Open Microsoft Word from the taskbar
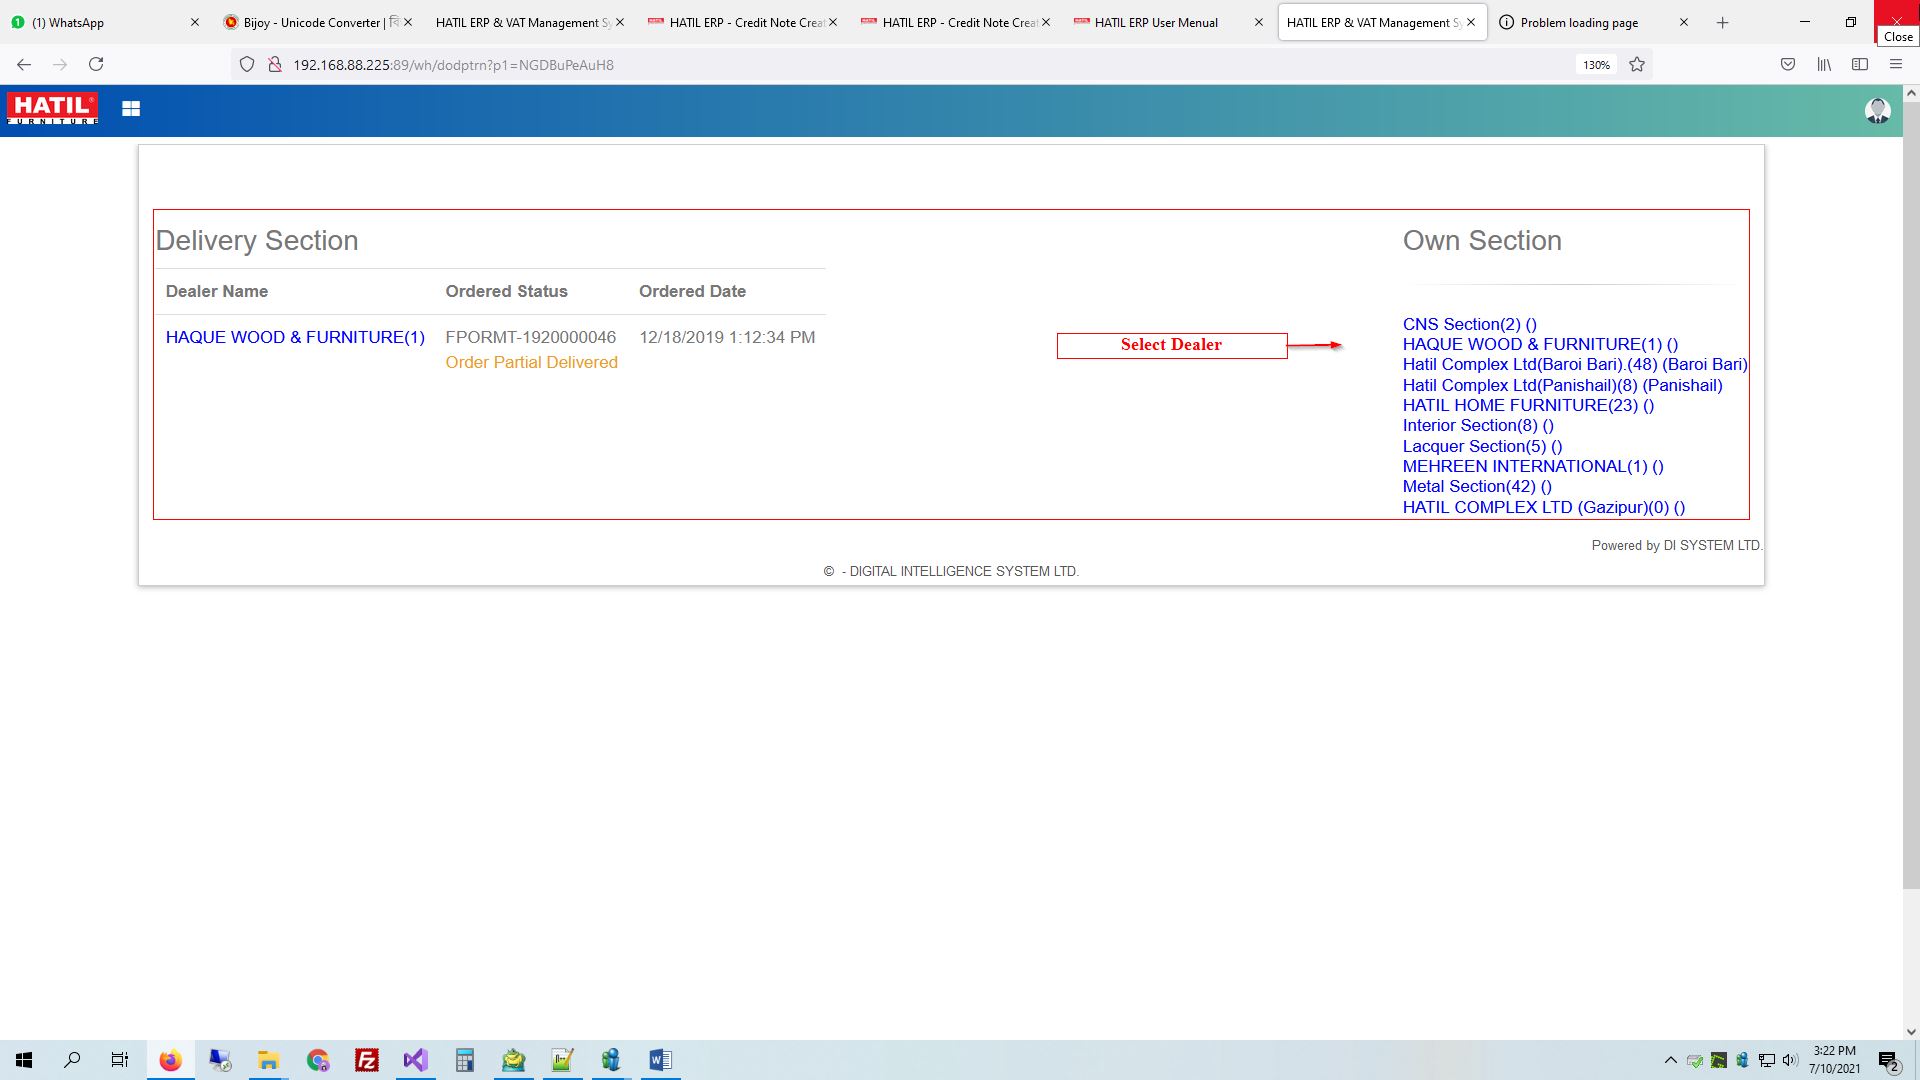Screen dimensions: 1920x1080 (x=660, y=1060)
